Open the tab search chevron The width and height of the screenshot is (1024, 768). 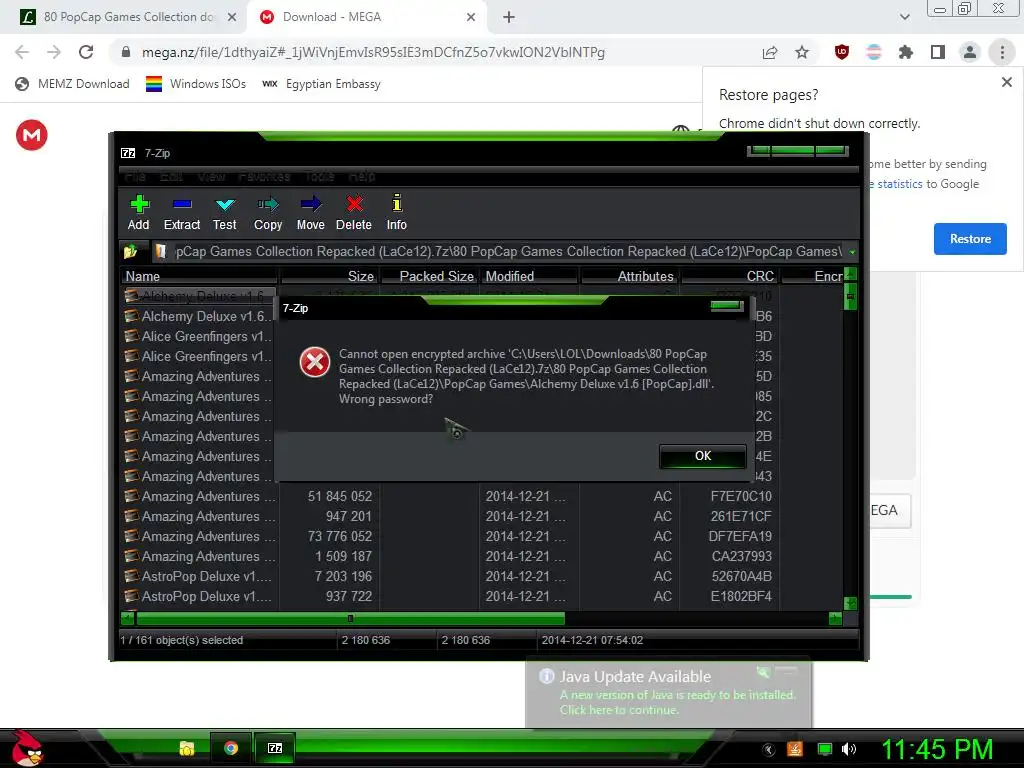click(904, 17)
